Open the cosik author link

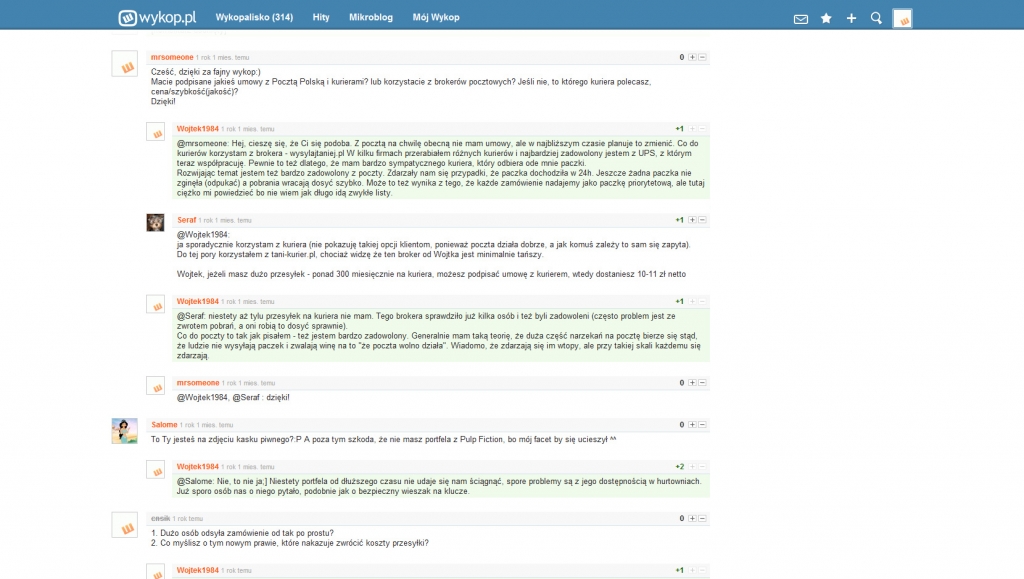160,518
